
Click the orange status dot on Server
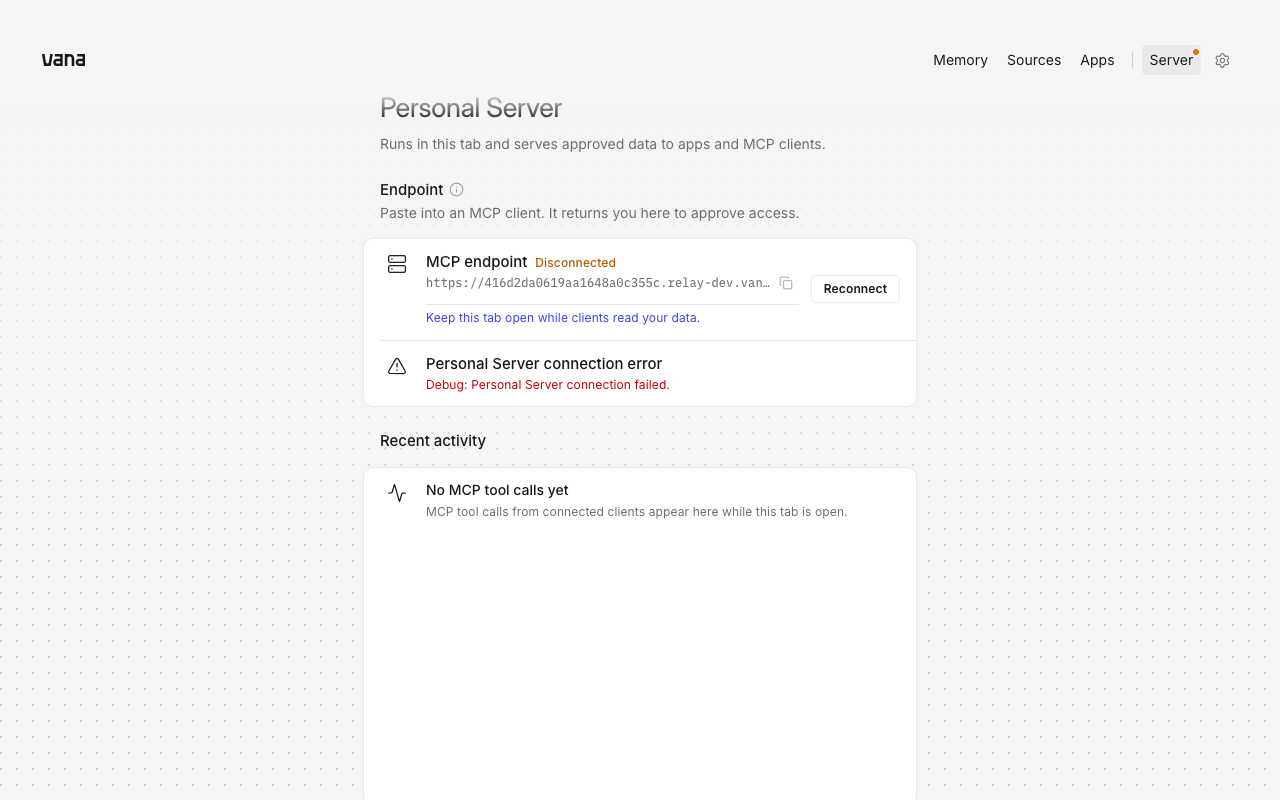(x=1195, y=52)
